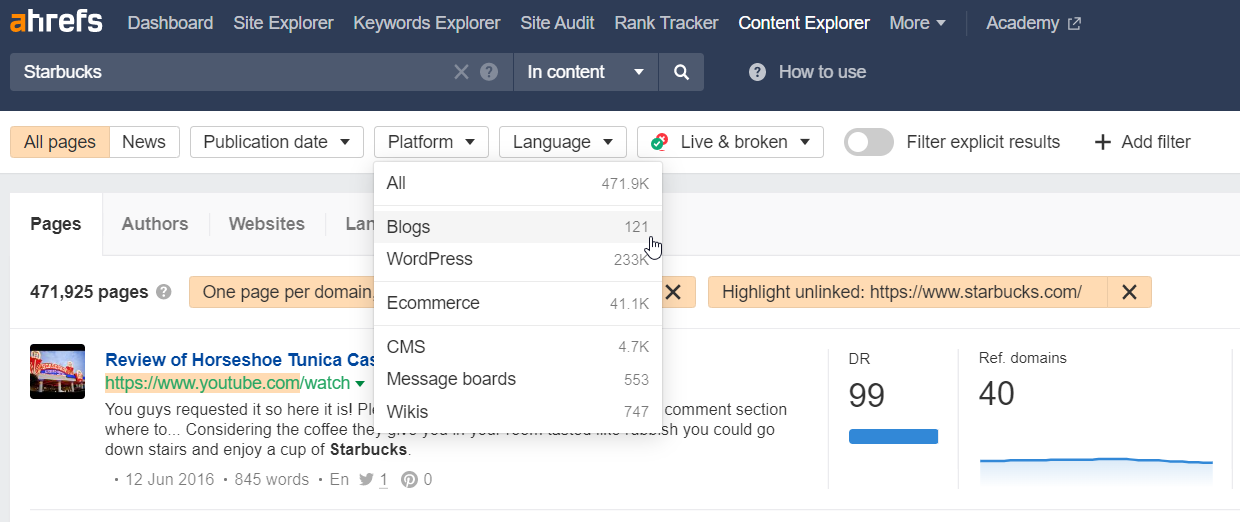Select Blogs platform option
The image size is (1240, 522).
tap(517, 227)
